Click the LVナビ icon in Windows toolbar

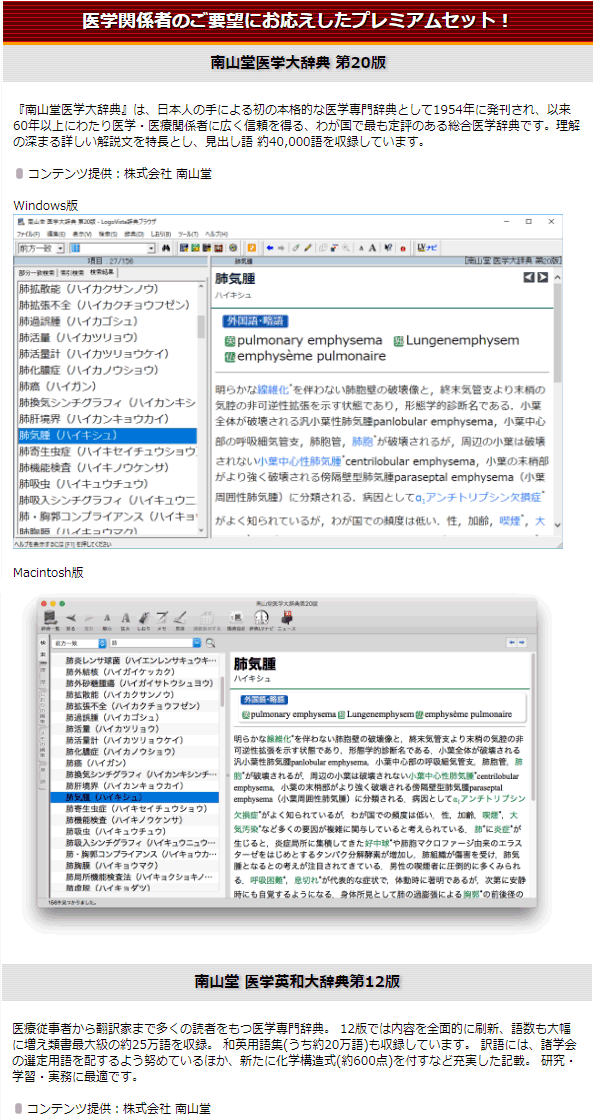pyautogui.click(x=427, y=248)
